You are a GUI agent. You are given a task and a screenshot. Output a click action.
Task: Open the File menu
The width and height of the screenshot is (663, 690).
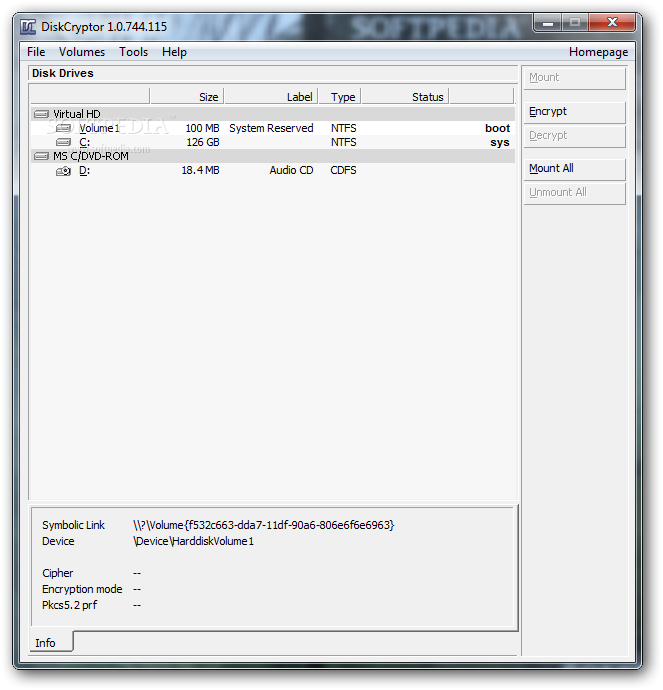tap(36, 52)
